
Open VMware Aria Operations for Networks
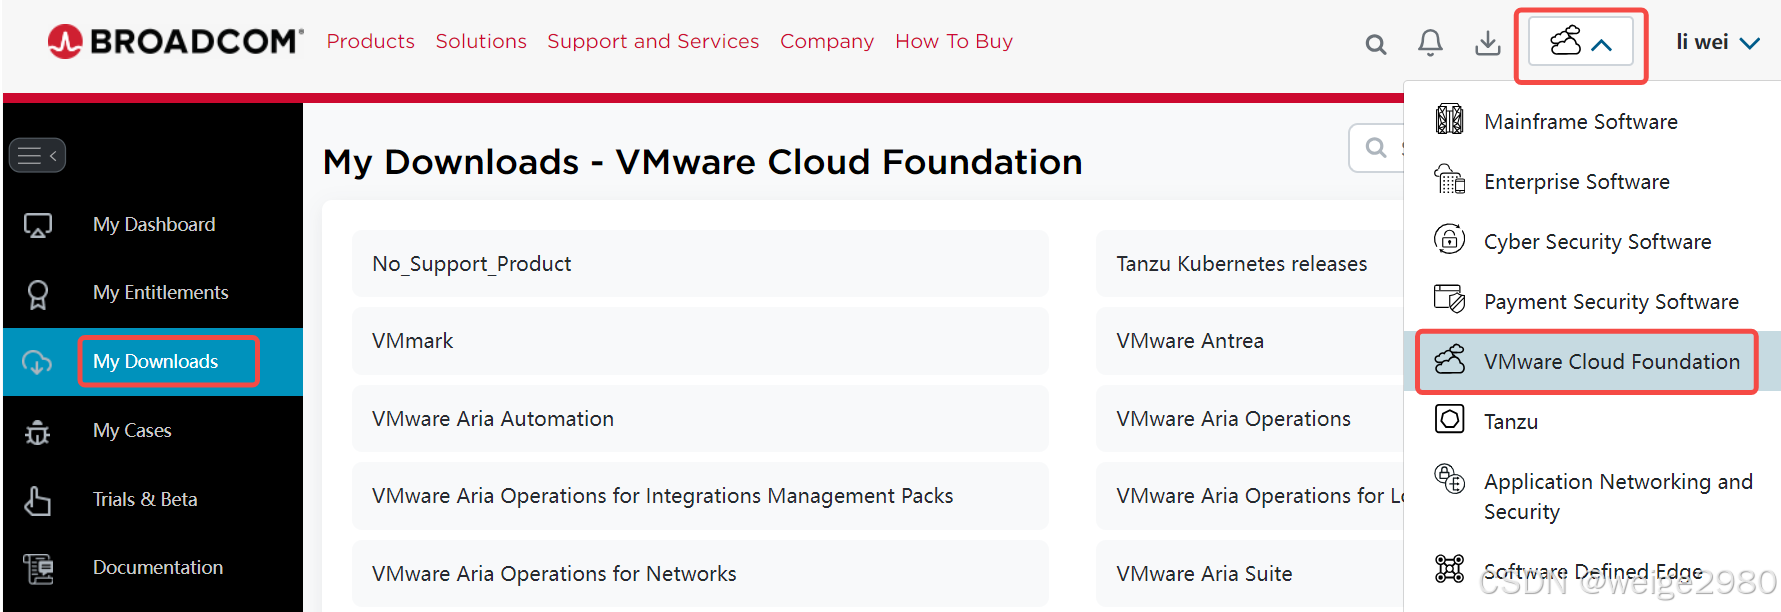click(x=700, y=573)
